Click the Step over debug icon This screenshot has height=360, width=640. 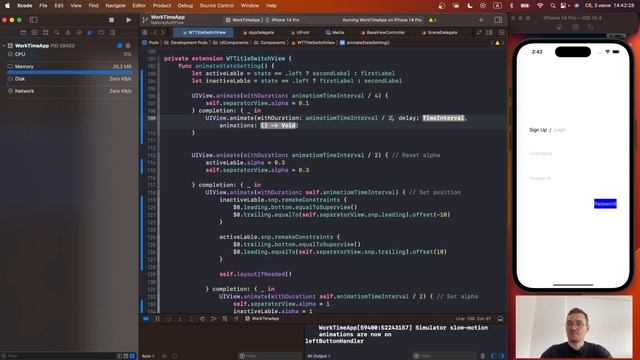tap(169, 318)
